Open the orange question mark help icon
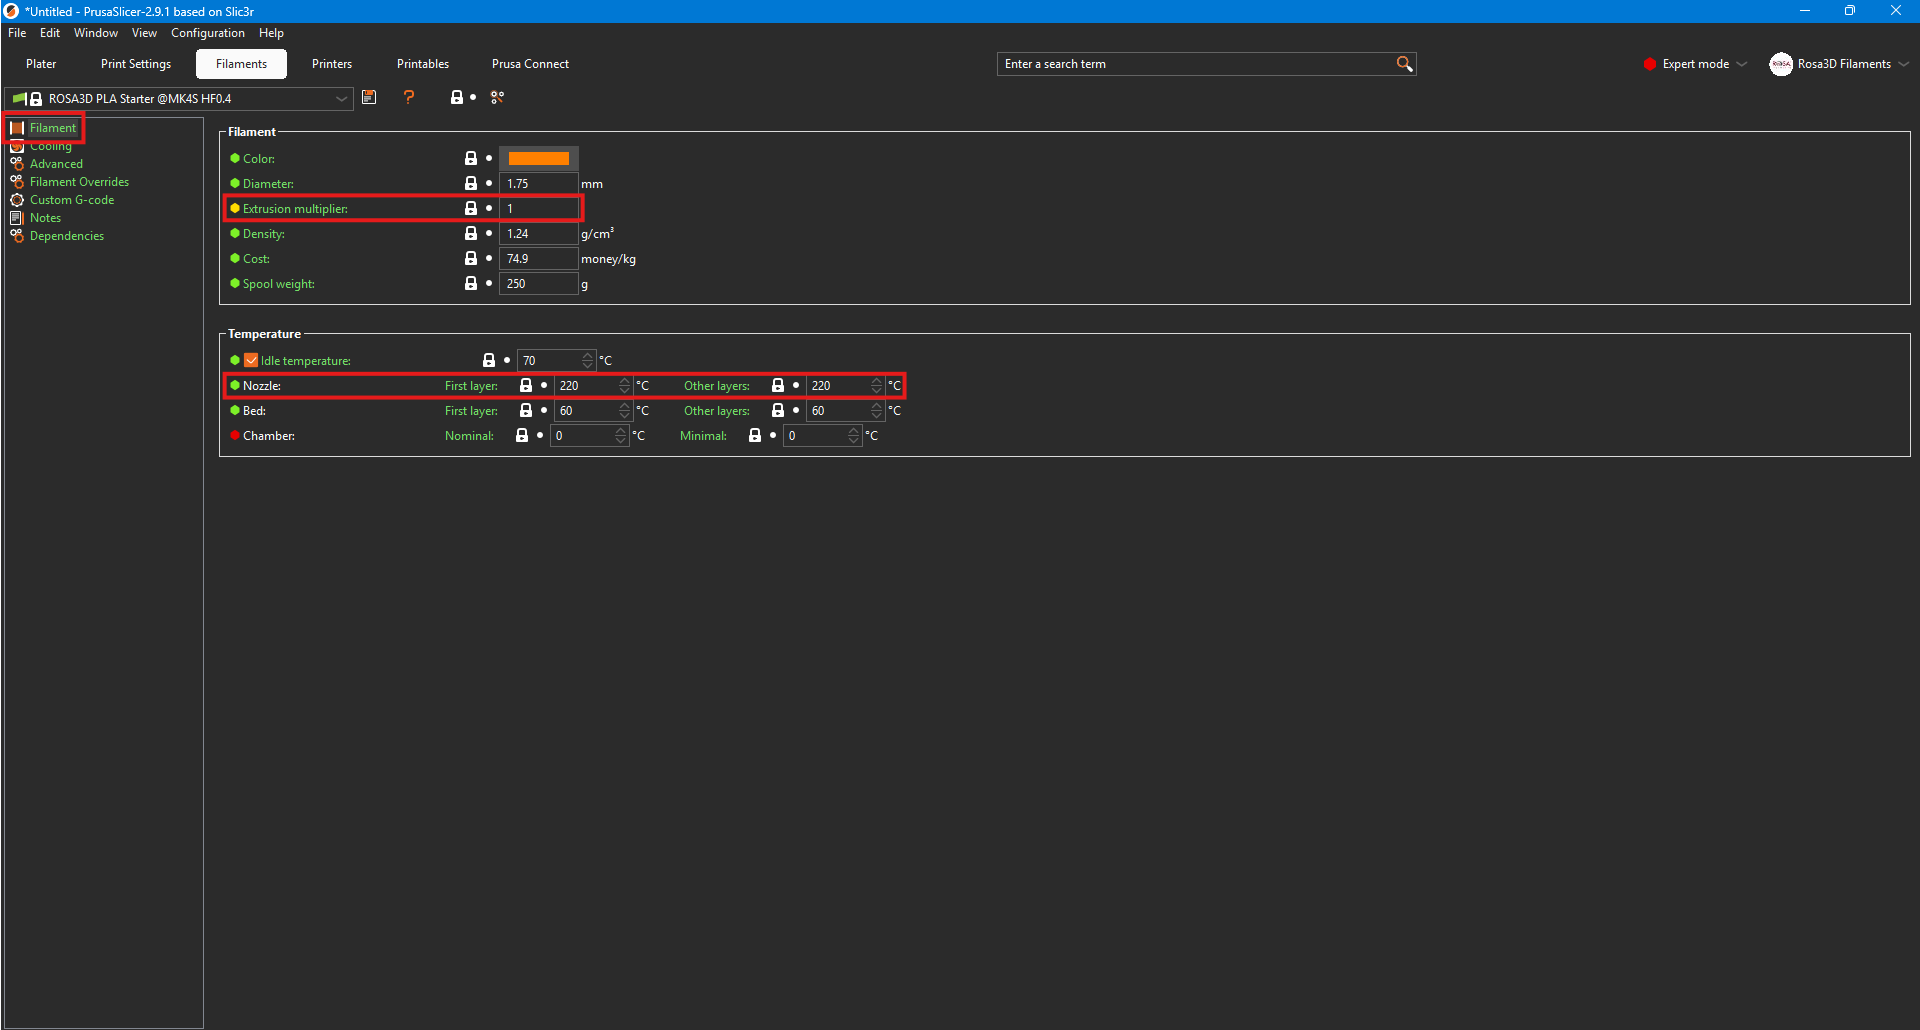1920x1030 pixels. [408, 97]
